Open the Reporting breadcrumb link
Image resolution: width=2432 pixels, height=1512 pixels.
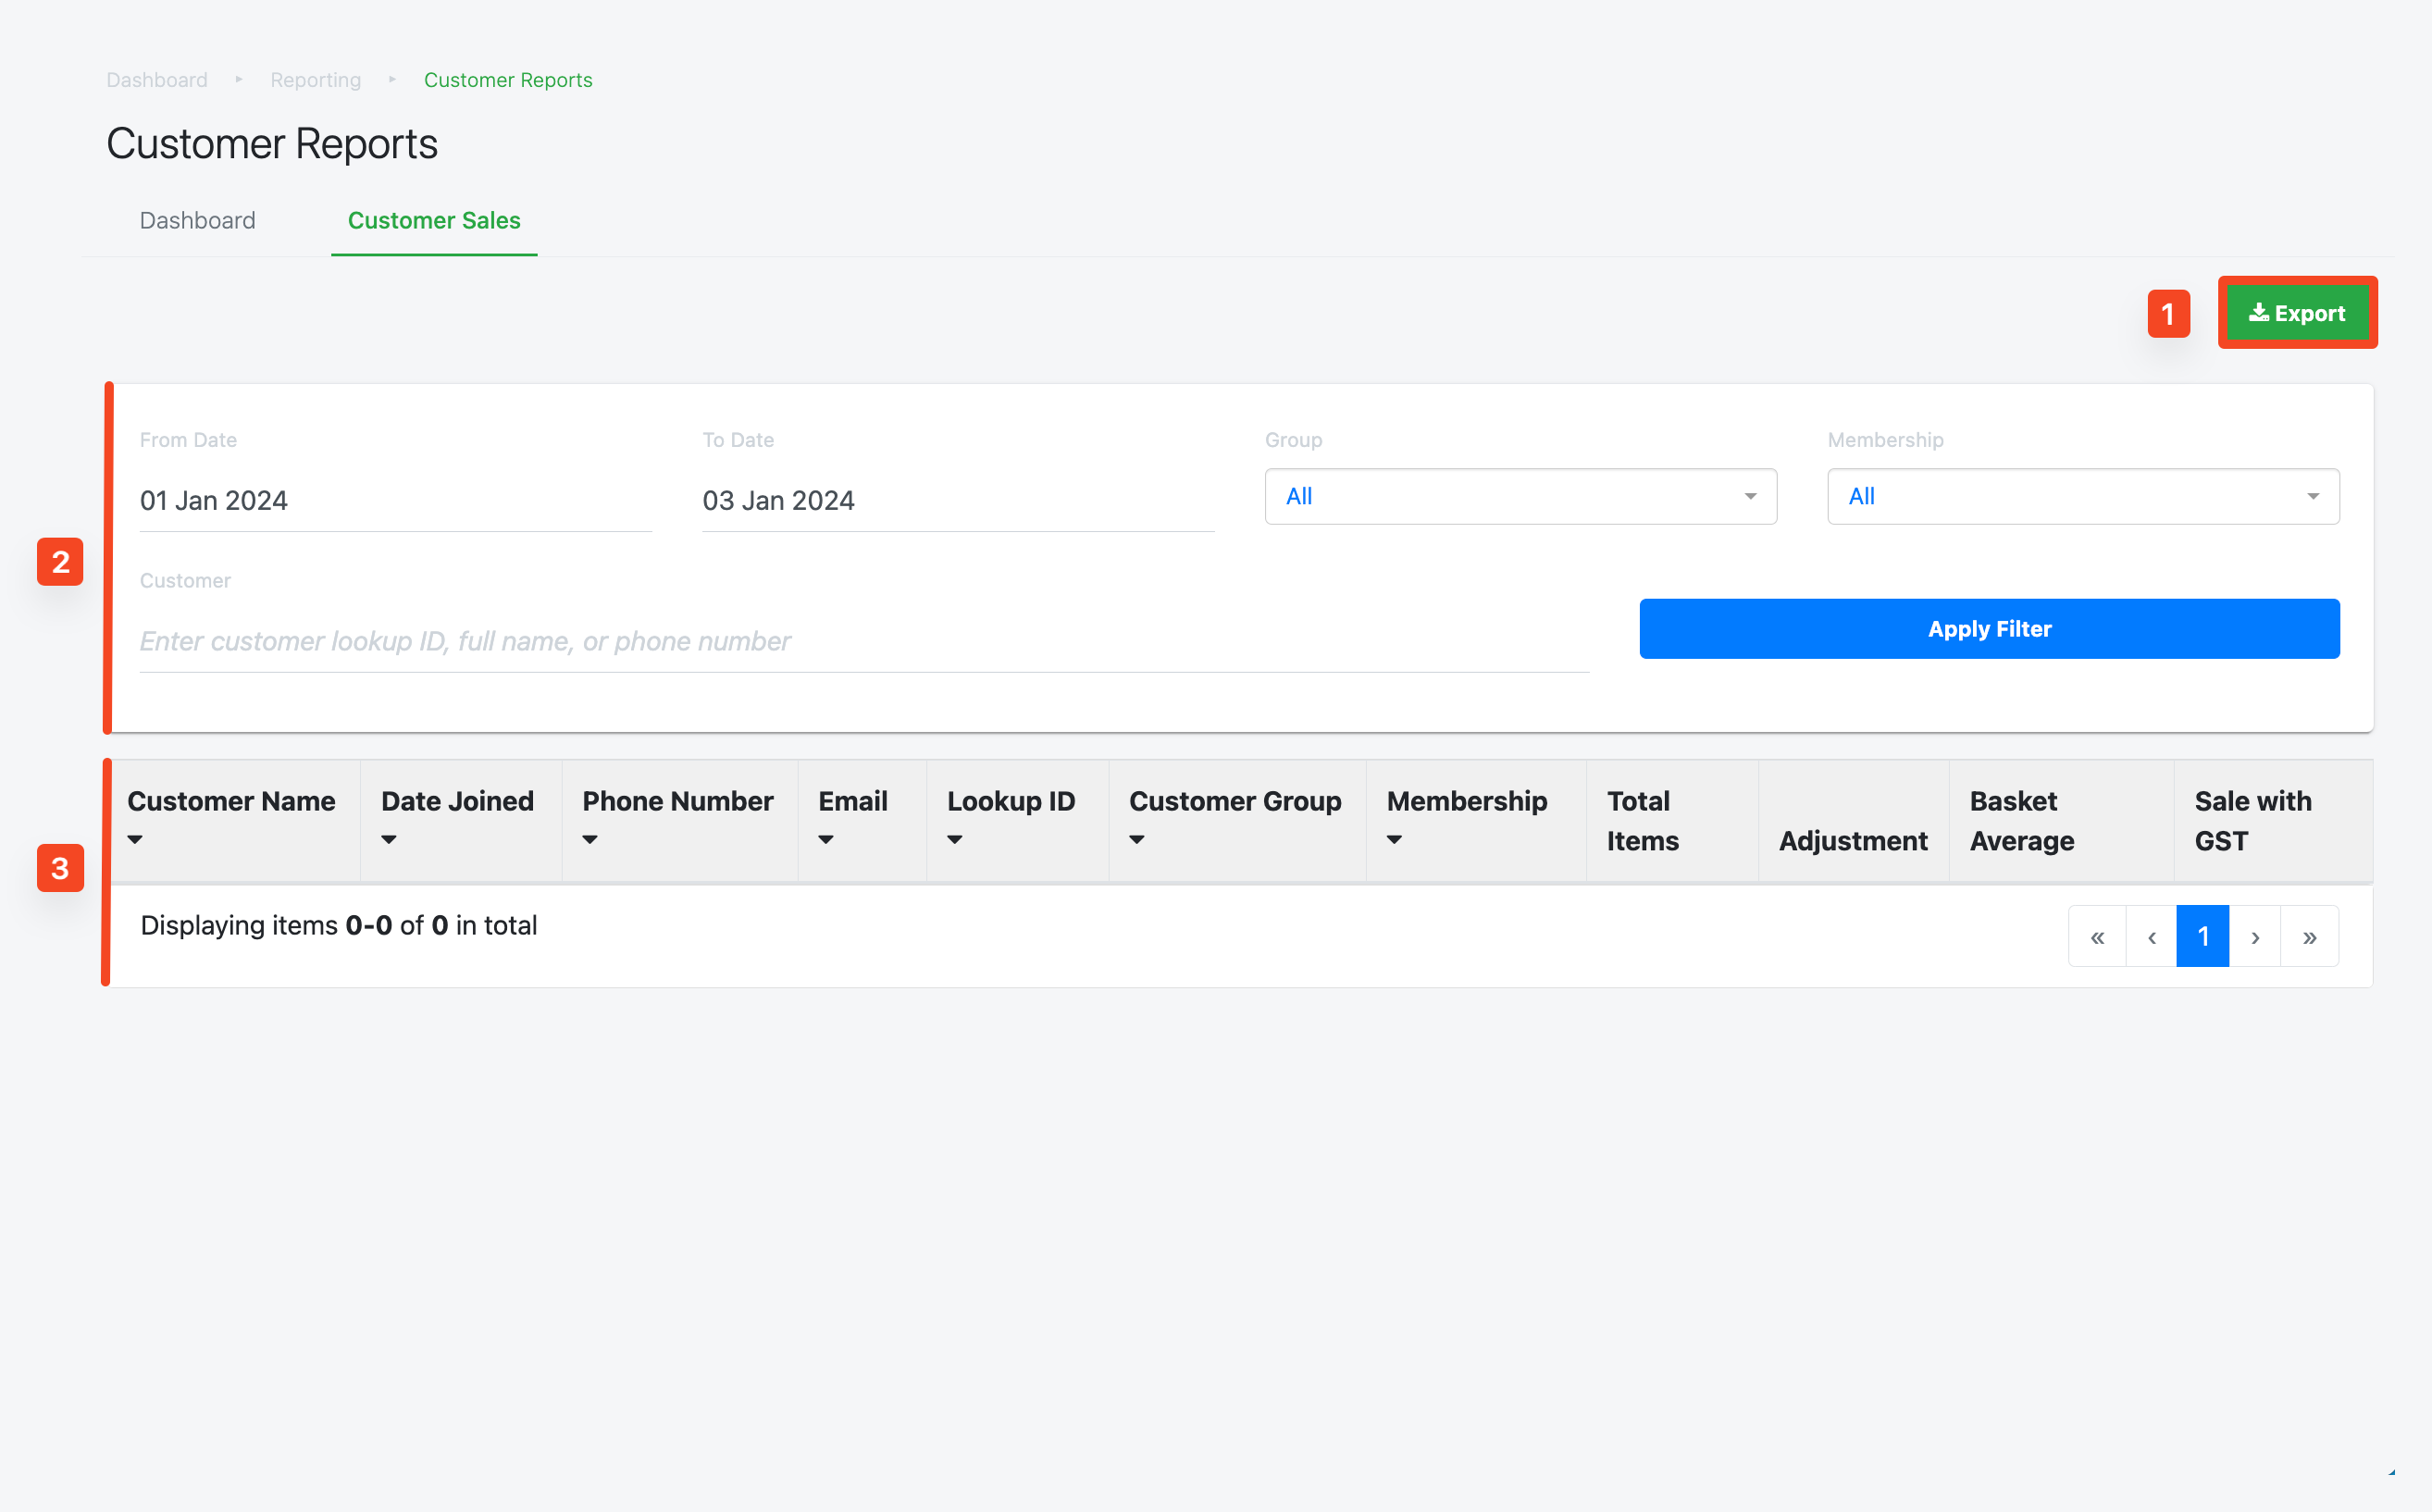pyautogui.click(x=316, y=80)
